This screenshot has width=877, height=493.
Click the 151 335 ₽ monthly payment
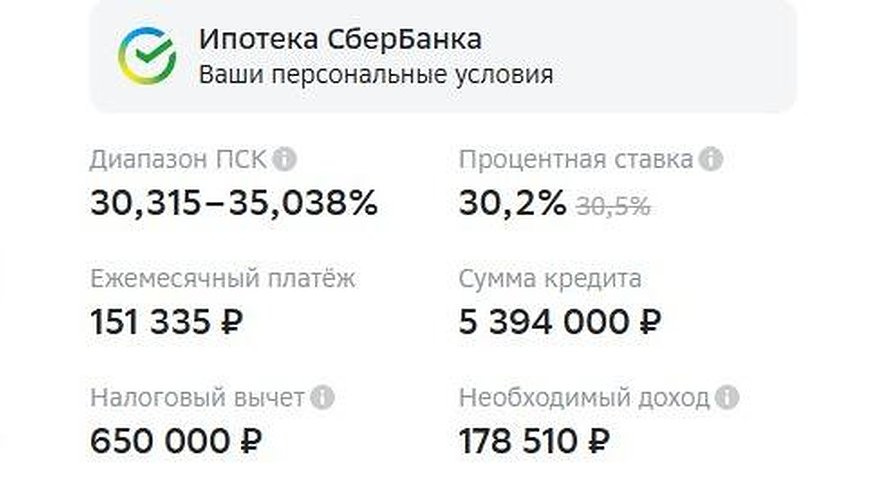167,322
